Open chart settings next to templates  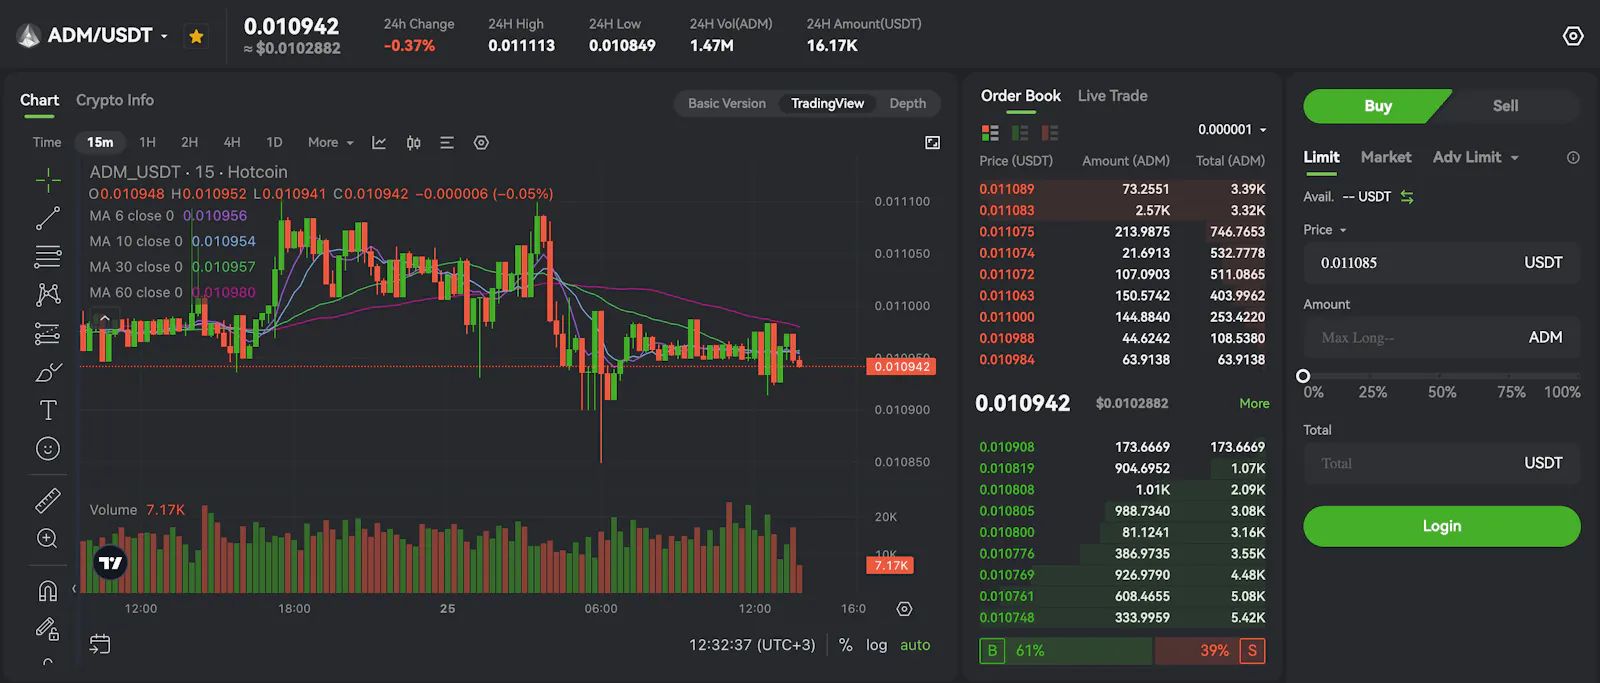(481, 143)
